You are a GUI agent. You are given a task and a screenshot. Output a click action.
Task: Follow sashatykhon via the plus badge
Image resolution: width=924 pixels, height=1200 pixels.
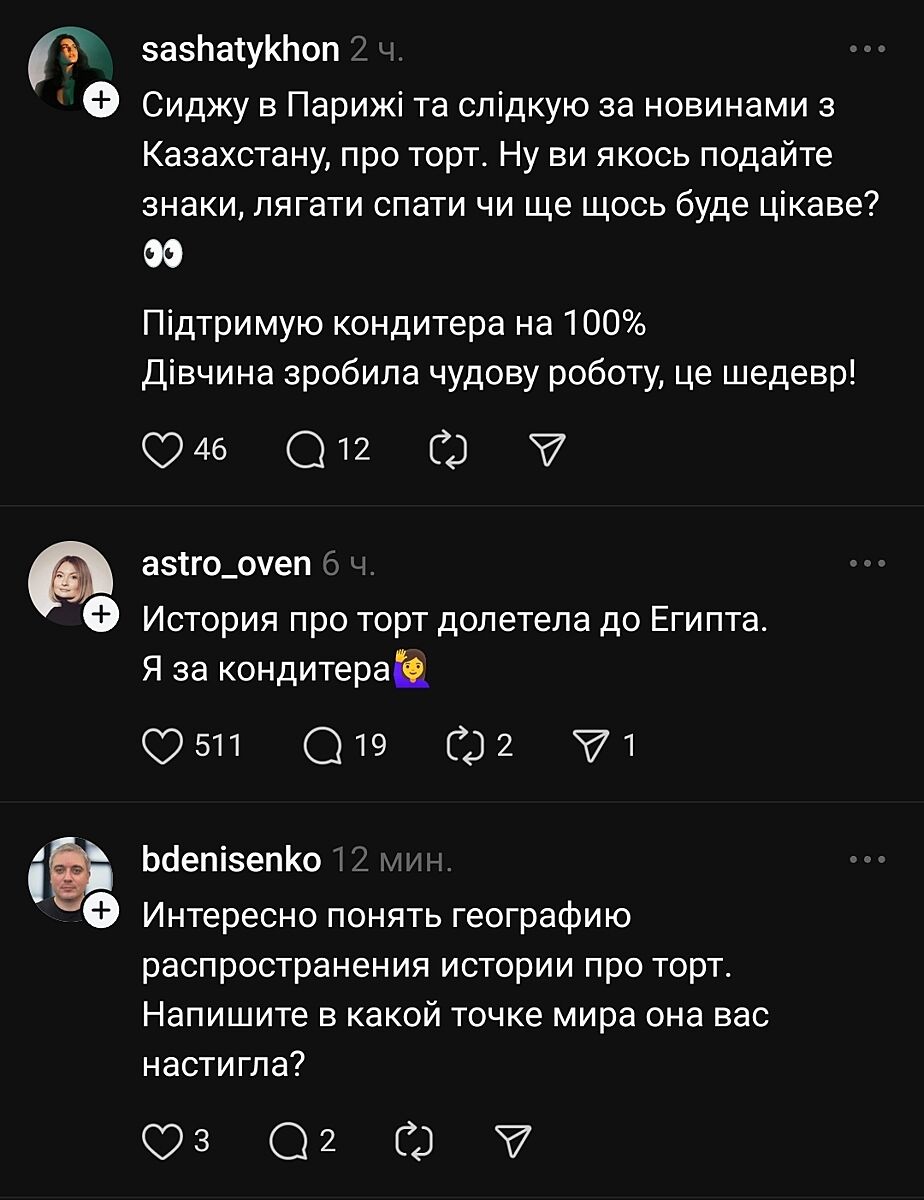pyautogui.click(x=102, y=101)
